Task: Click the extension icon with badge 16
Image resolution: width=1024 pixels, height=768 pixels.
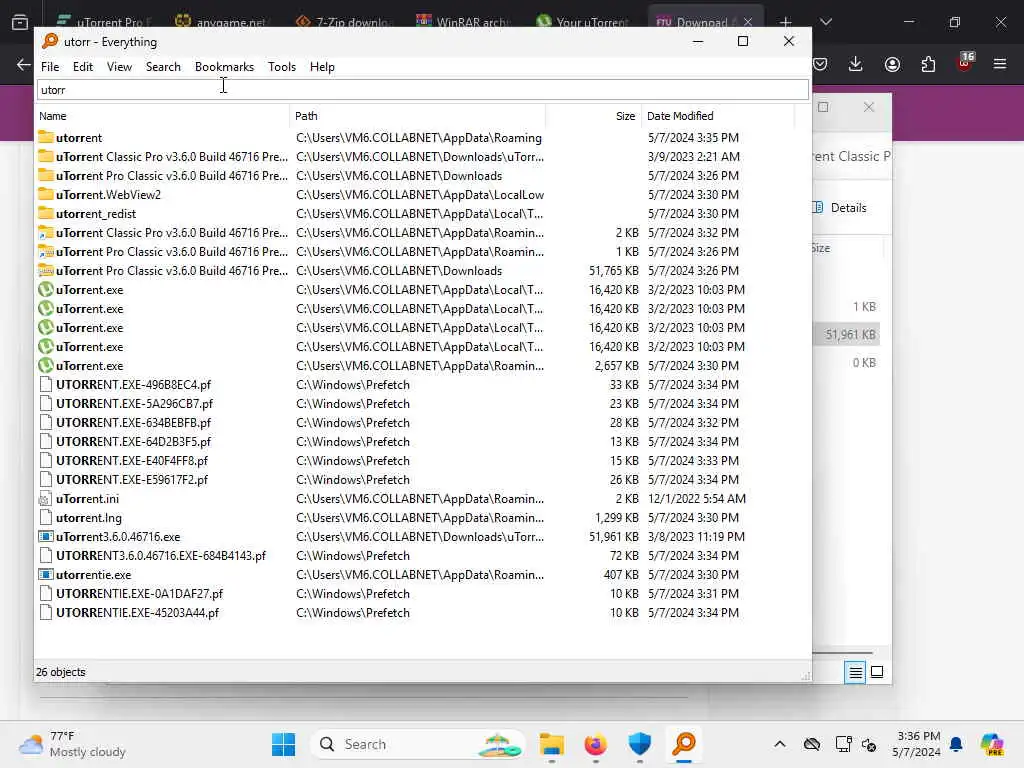Action: tap(965, 63)
